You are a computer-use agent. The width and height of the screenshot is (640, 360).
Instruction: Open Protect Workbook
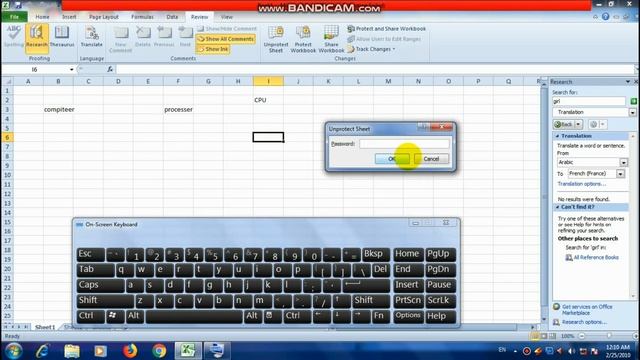pos(303,39)
